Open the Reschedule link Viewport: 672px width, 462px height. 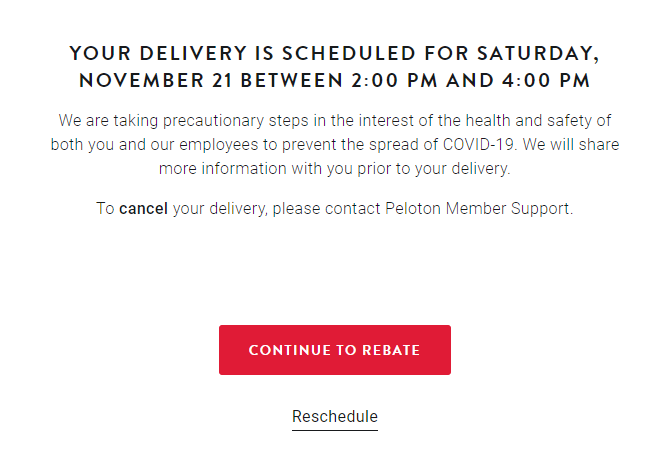(x=334, y=416)
